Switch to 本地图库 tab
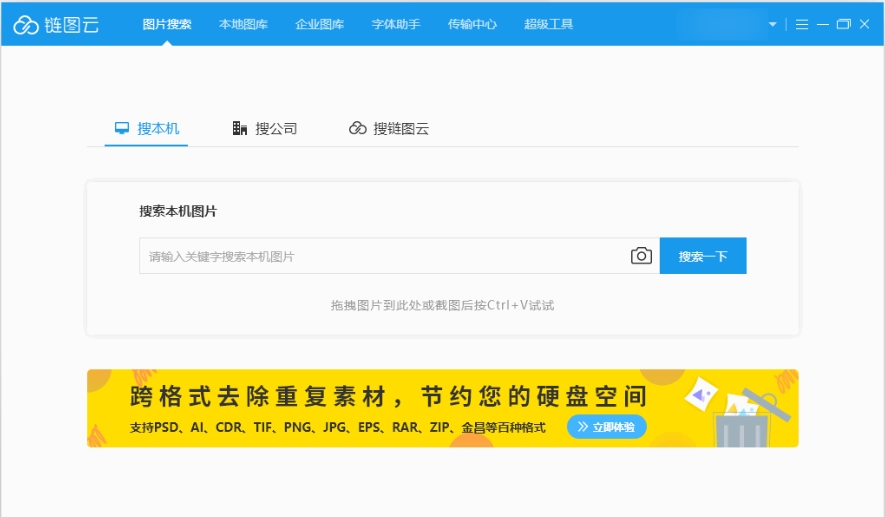The height and width of the screenshot is (517, 885). tap(243, 24)
